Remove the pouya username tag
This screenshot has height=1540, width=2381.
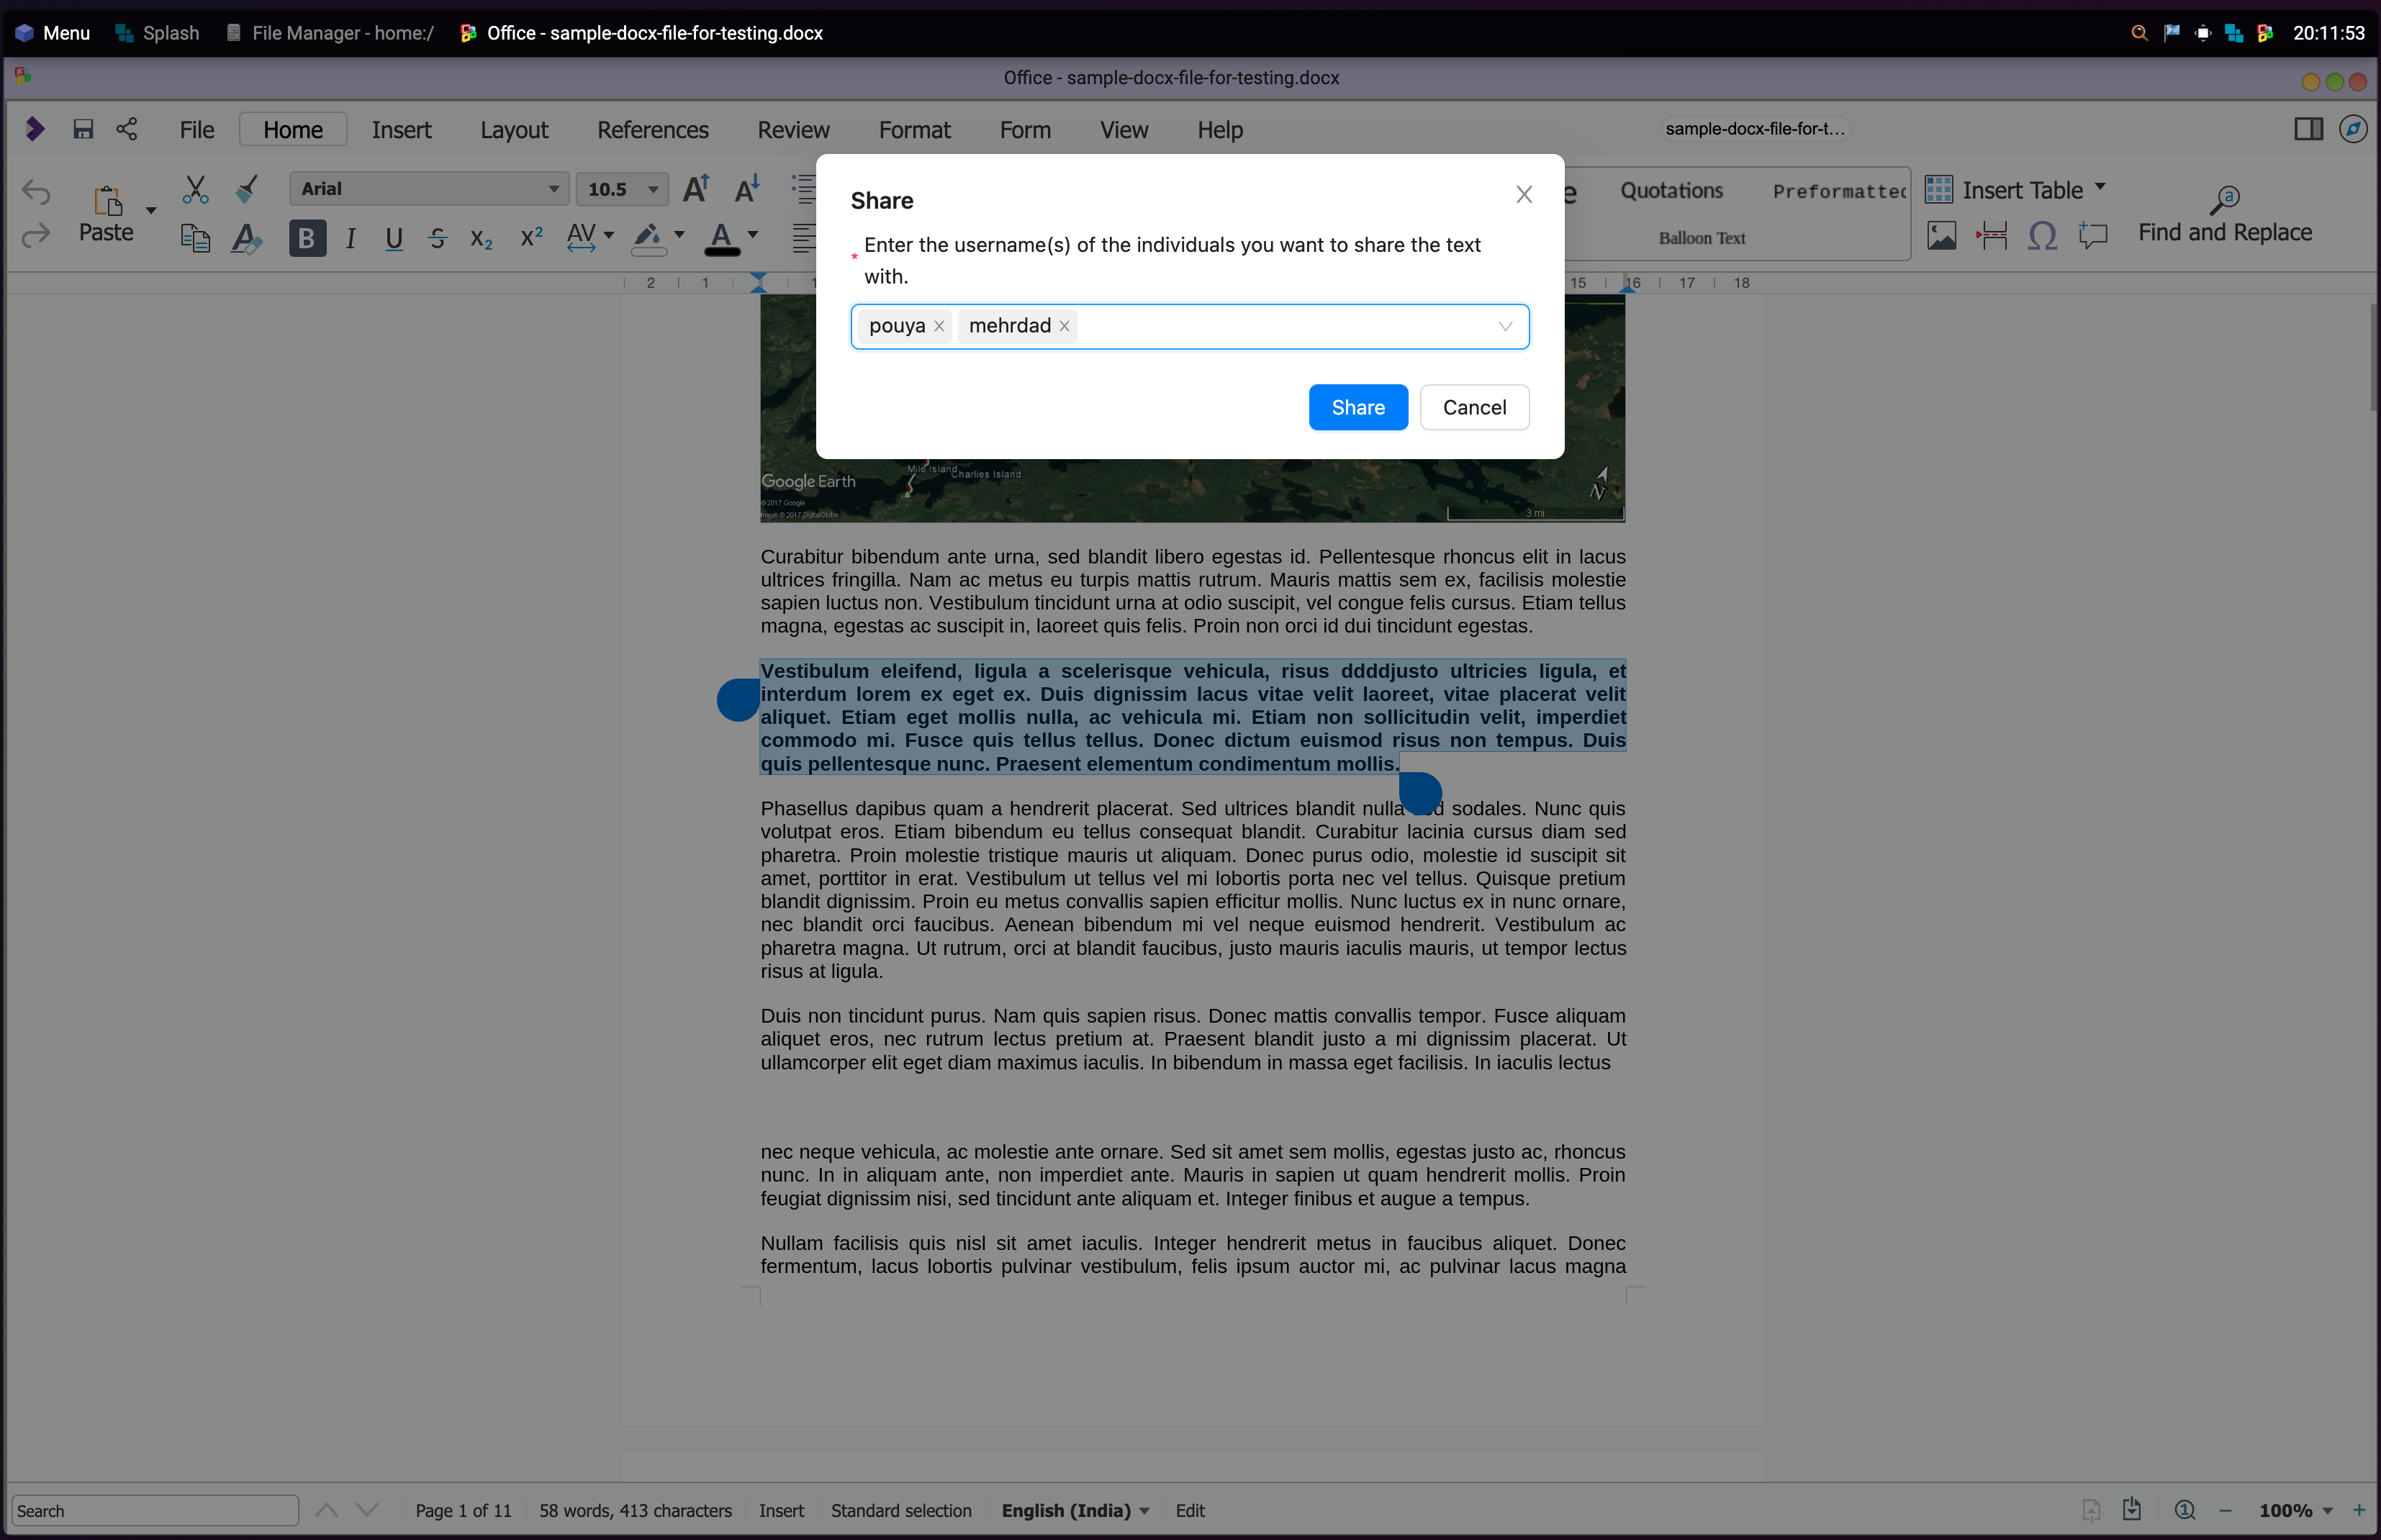point(939,326)
